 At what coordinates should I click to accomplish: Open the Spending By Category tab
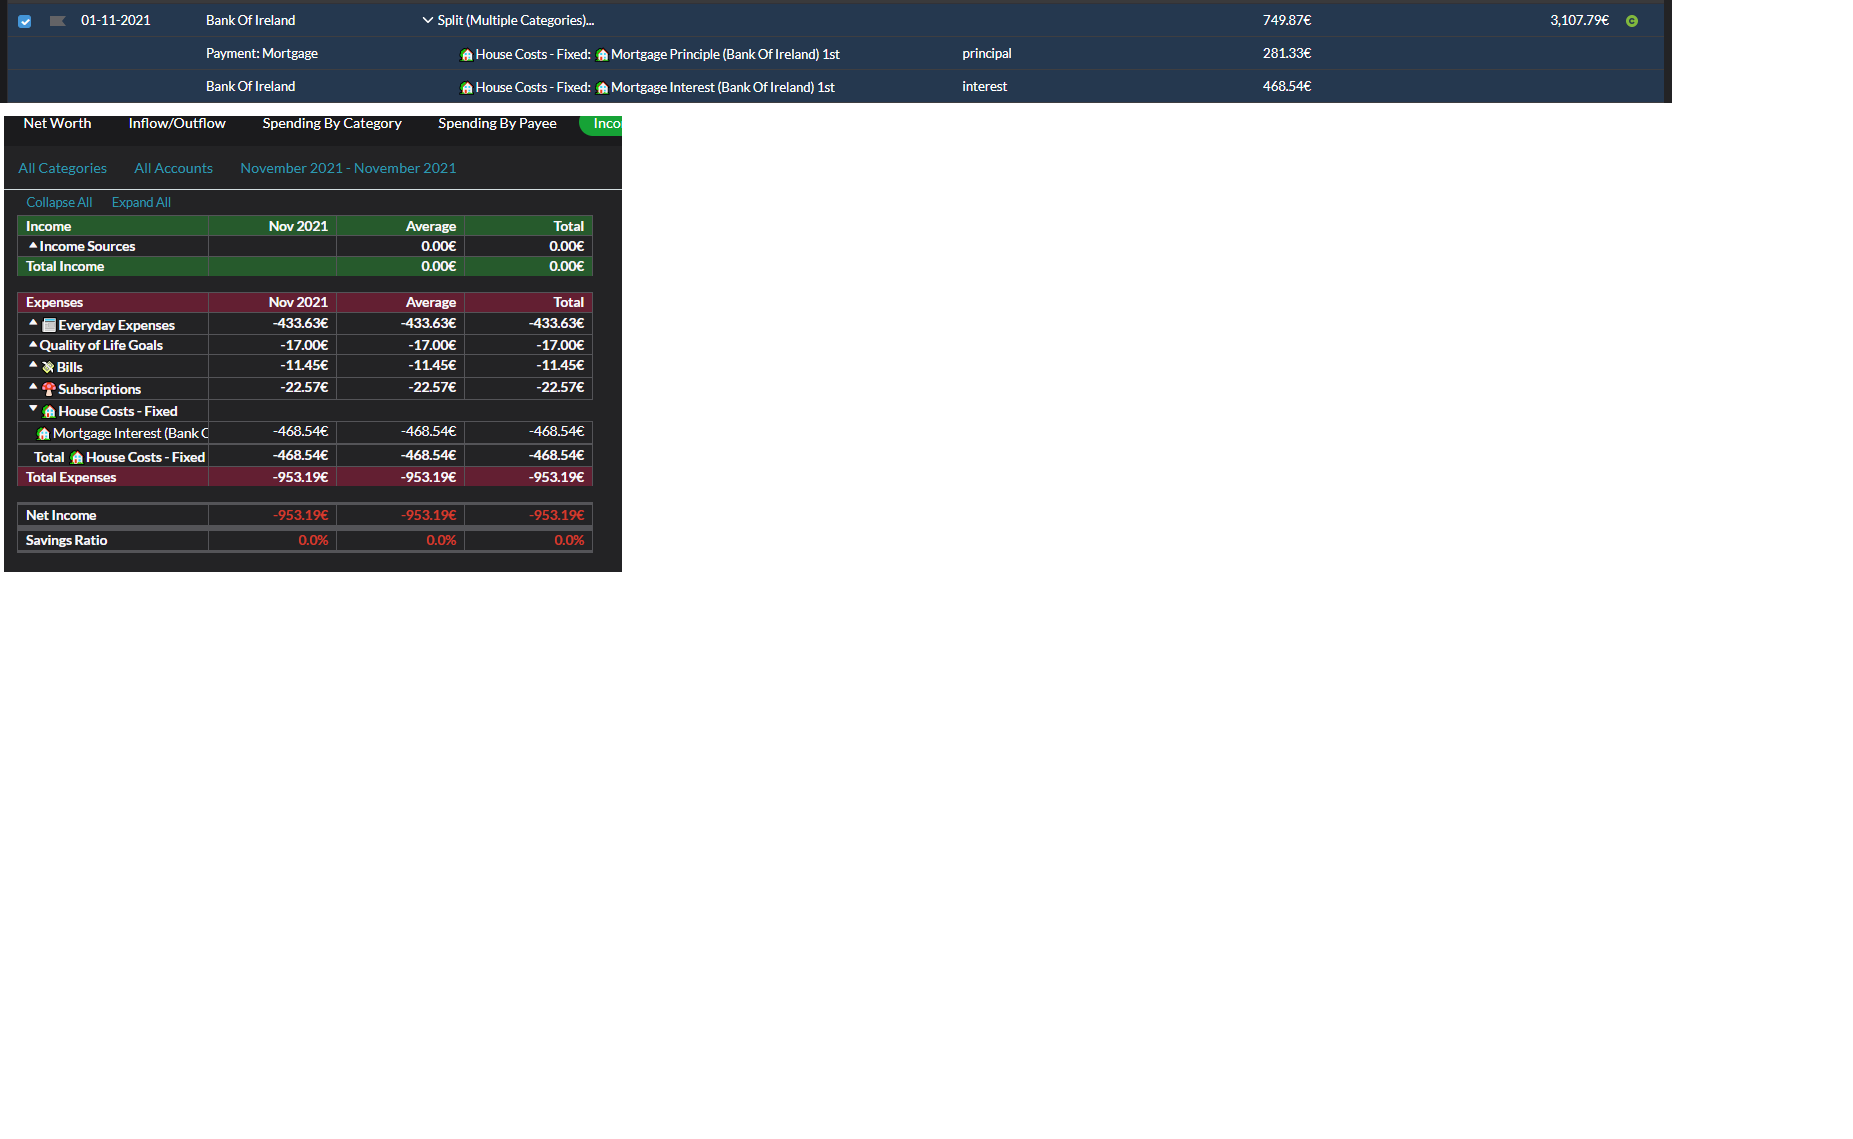click(332, 123)
